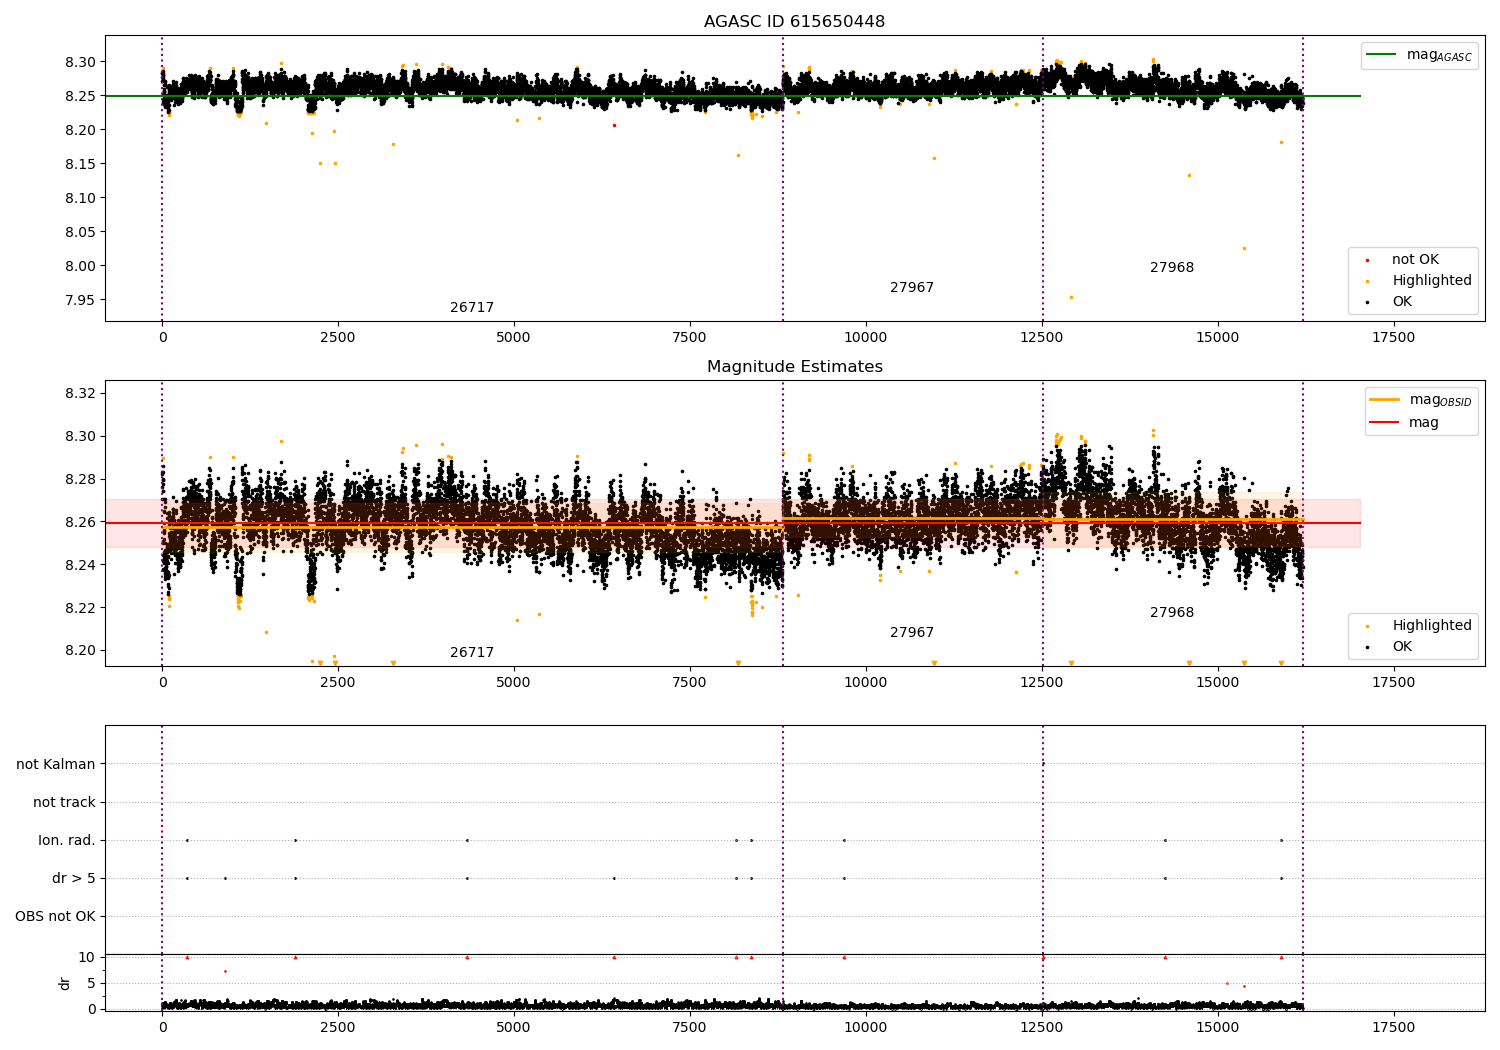Click the 15000 x-tick label under bottom plot
The width and height of the screenshot is (1500, 1050).
[1217, 1027]
